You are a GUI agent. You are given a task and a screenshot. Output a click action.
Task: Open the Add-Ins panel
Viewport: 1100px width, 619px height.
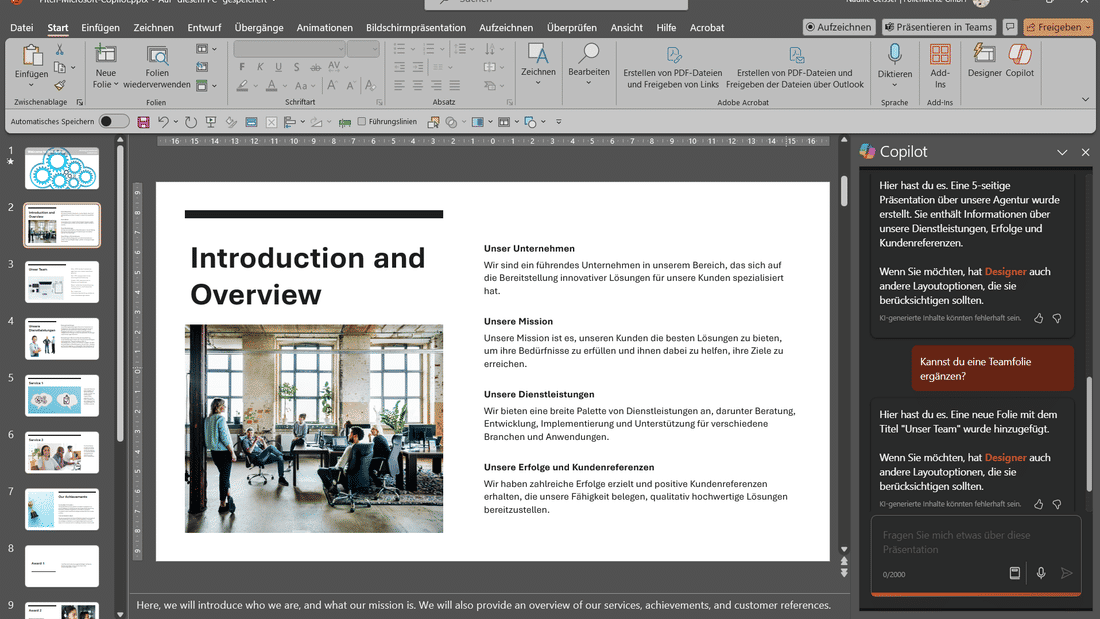coord(940,66)
